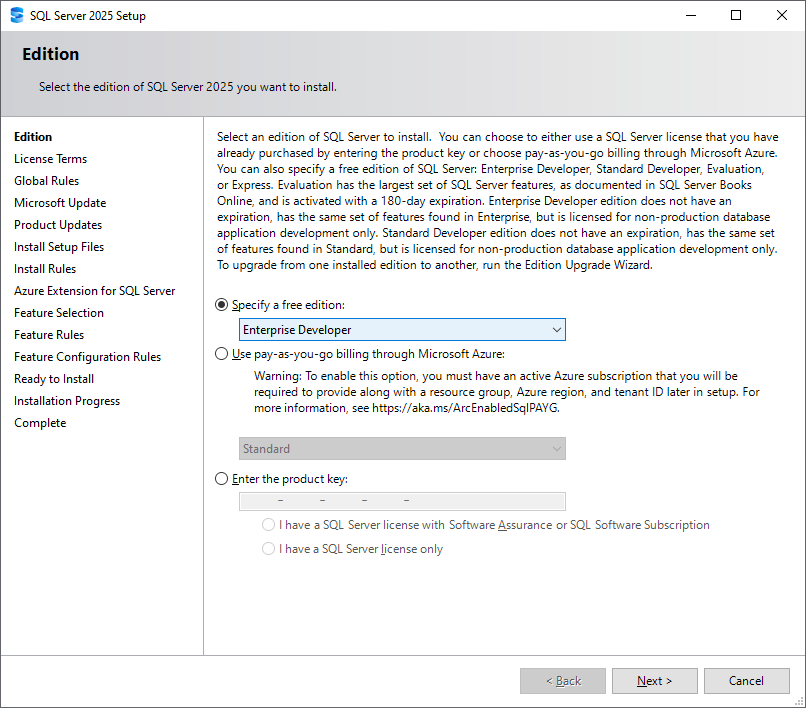806x708 pixels.
Task: Click the aka.ms/ArcEnabledSqlPAYG URL text
Action: [x=465, y=408]
